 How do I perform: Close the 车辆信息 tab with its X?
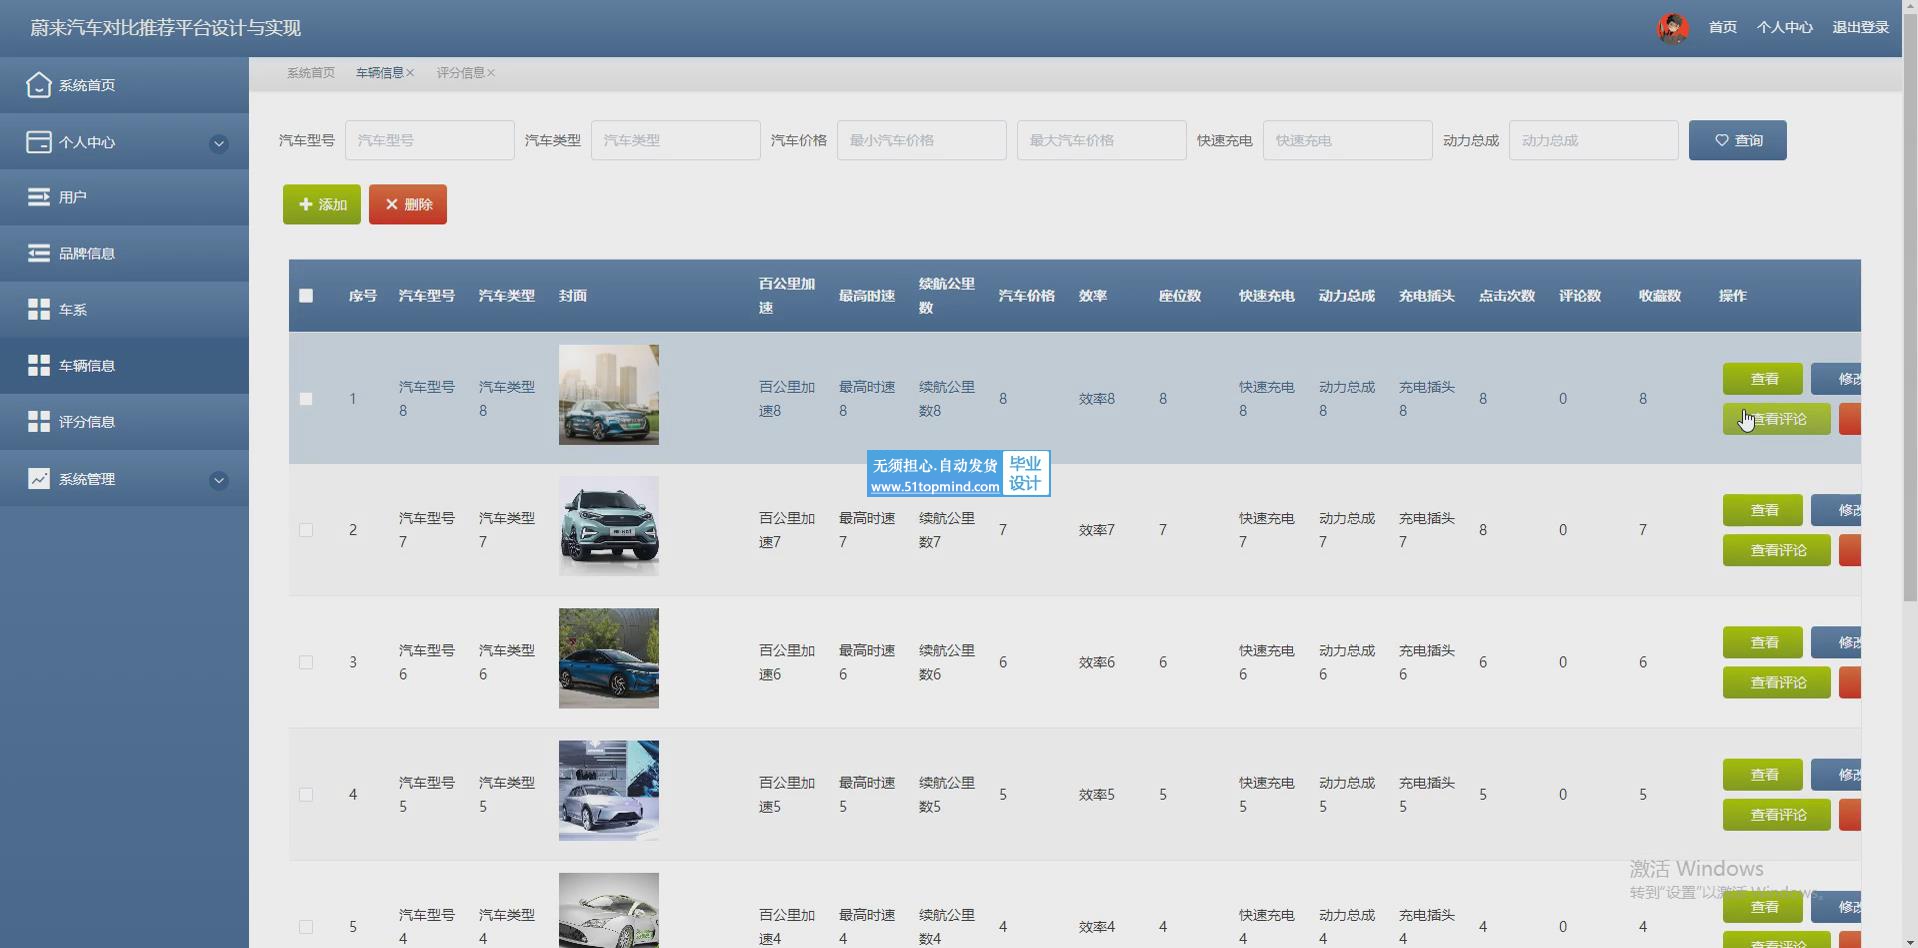coord(410,73)
